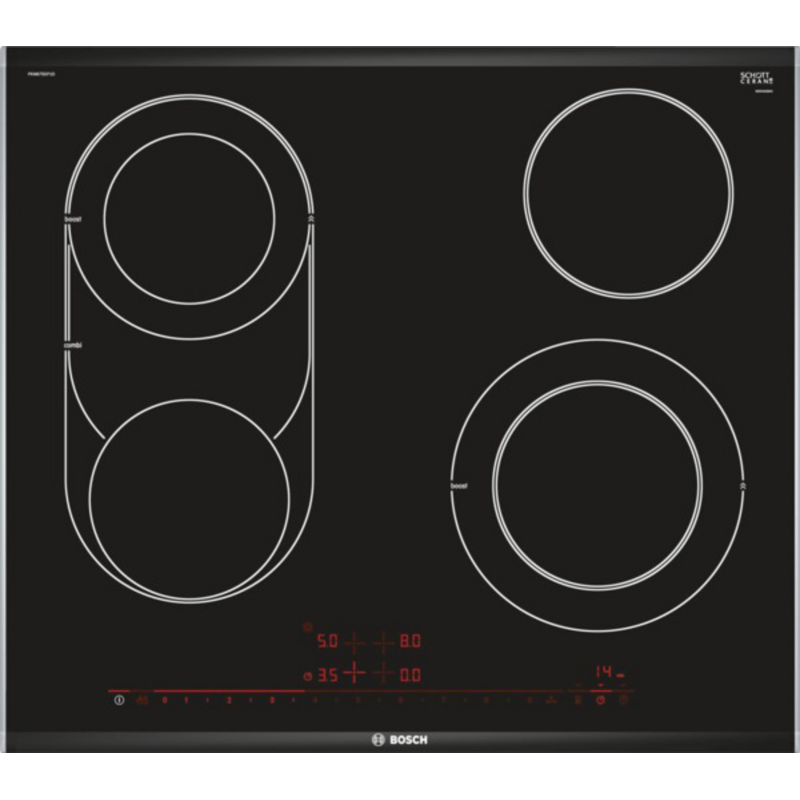Select the rear-left zone cross selector
The width and height of the screenshot is (800, 800).
click(353, 641)
